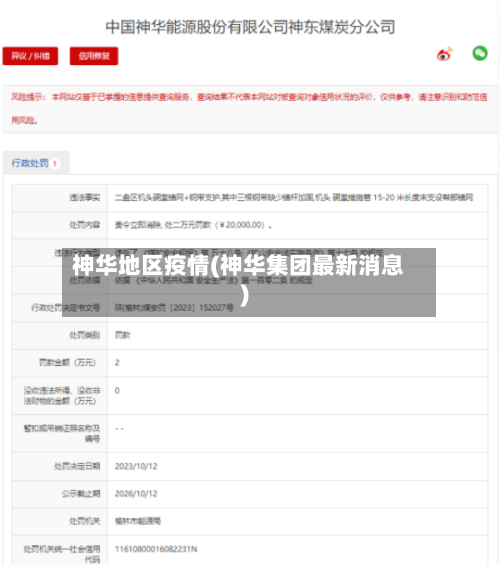Select the company title 中国神华能源股份有限公司神东煤炭分公司
500x565 pixels.
[x=250, y=27]
